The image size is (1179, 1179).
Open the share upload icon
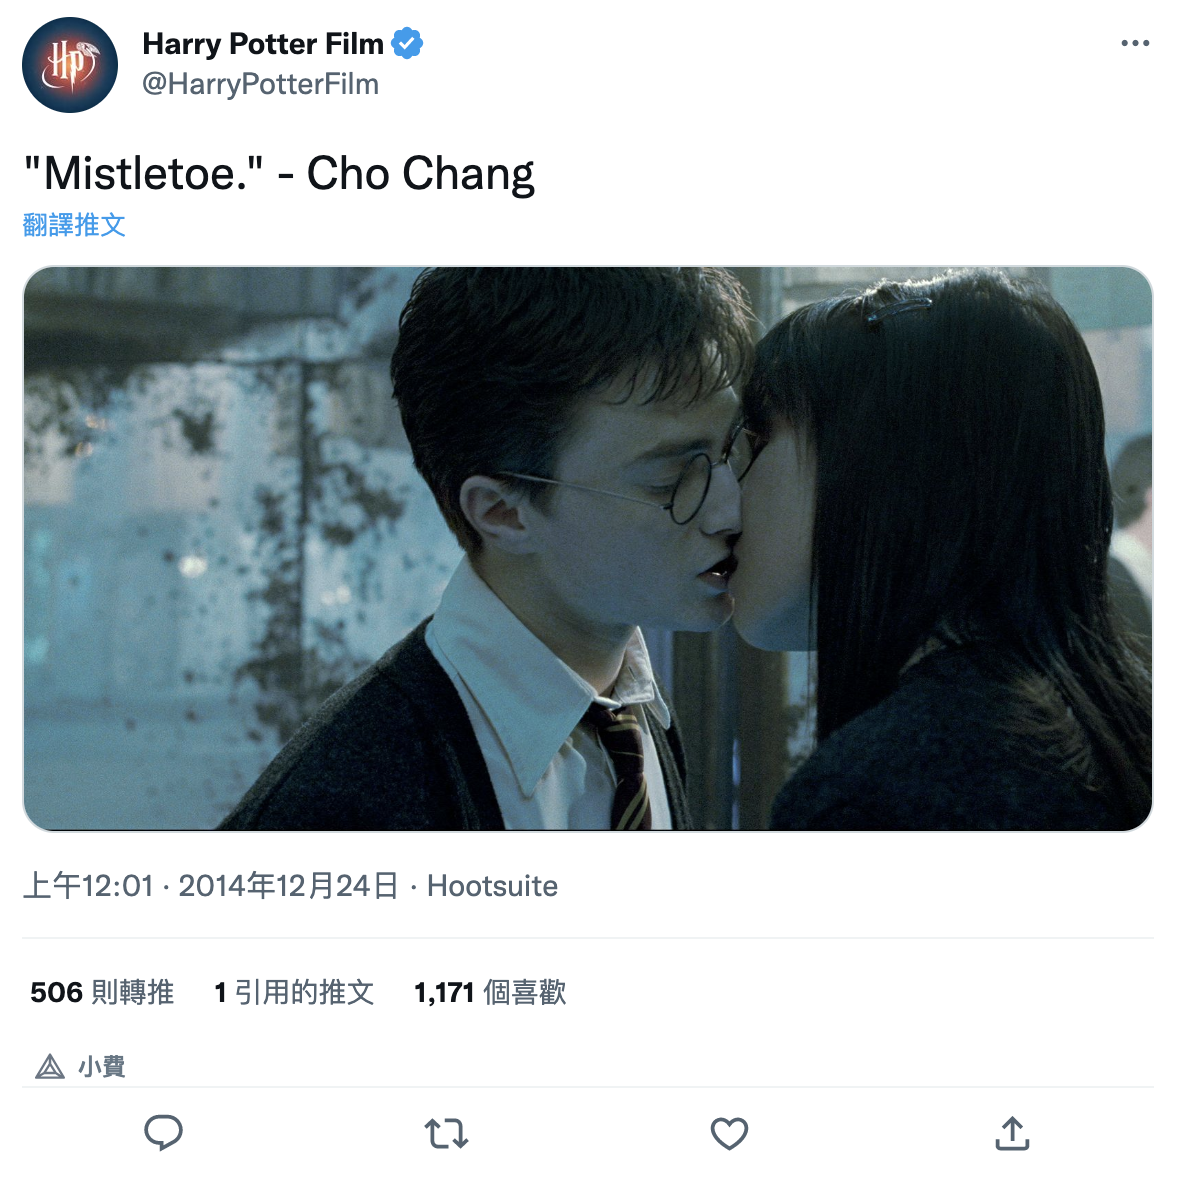[x=1012, y=1133]
